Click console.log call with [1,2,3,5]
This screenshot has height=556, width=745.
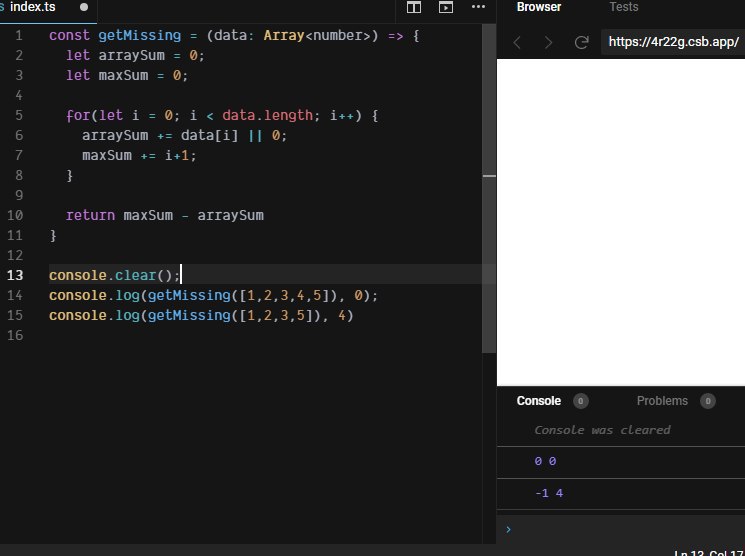tap(201, 315)
